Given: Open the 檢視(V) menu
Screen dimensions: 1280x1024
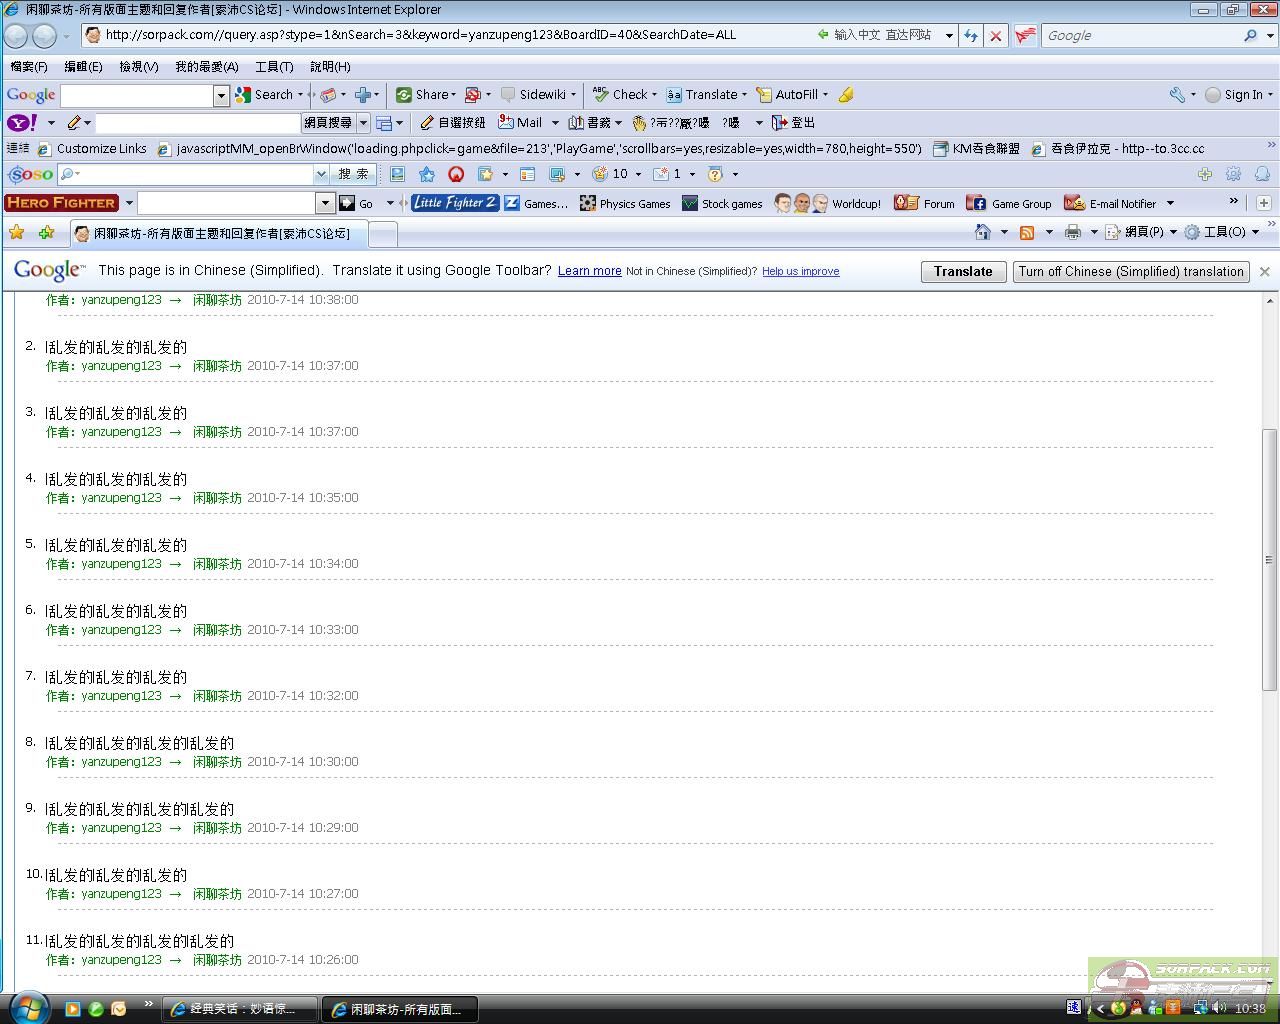Looking at the screenshot, I should pos(138,67).
